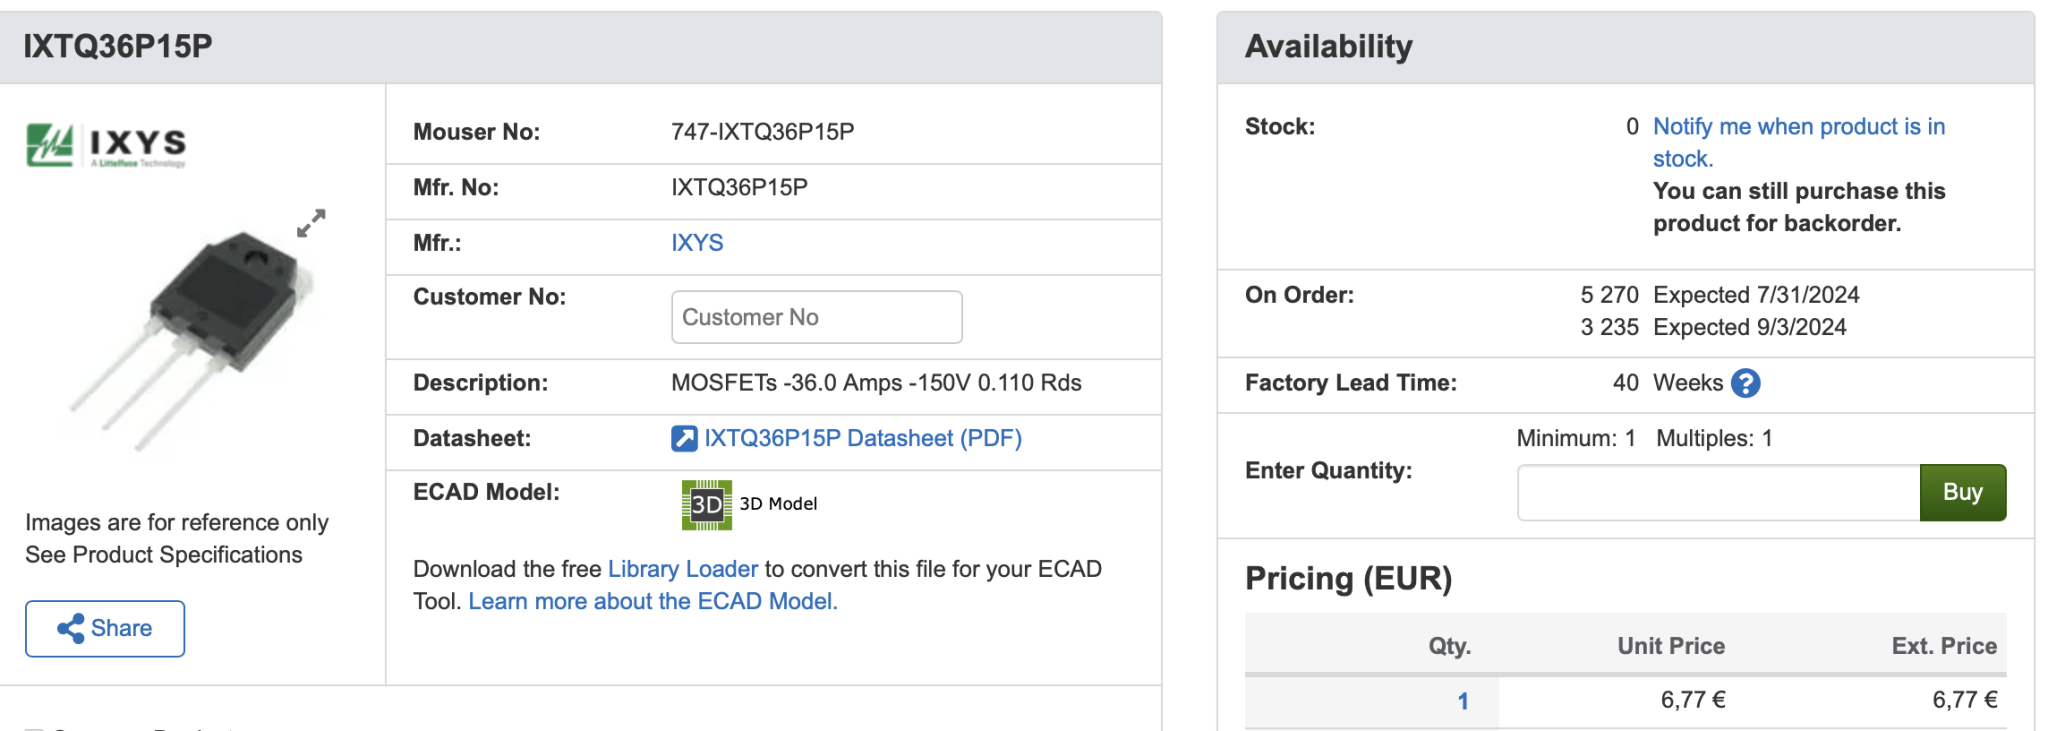Enlarge product image with expand arrows icon
This screenshot has height=731, width=2048.
(x=311, y=223)
